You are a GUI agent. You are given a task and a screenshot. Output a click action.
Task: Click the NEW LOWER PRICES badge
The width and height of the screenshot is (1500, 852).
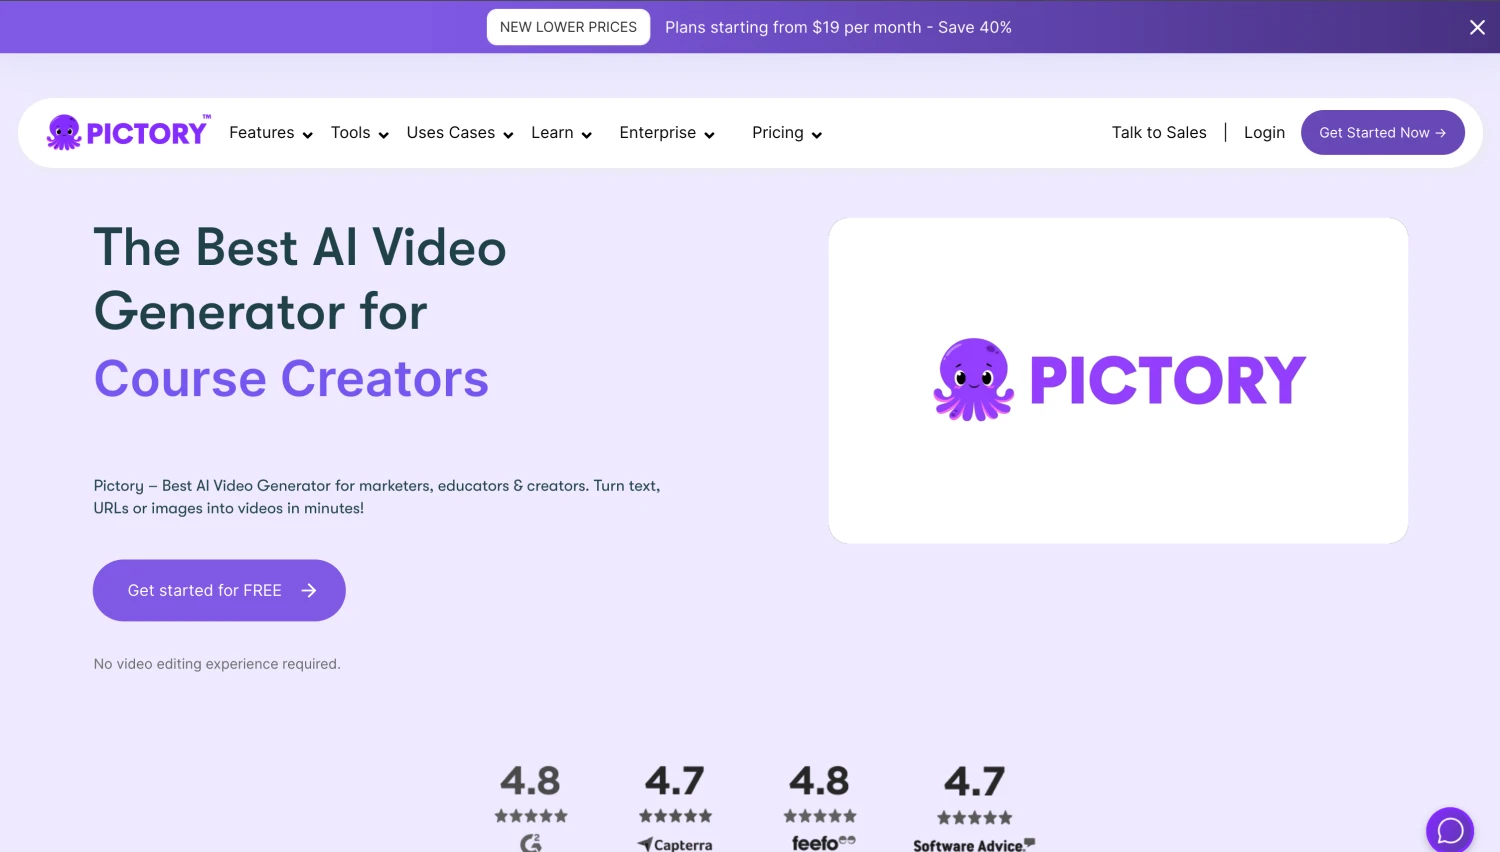click(x=568, y=27)
